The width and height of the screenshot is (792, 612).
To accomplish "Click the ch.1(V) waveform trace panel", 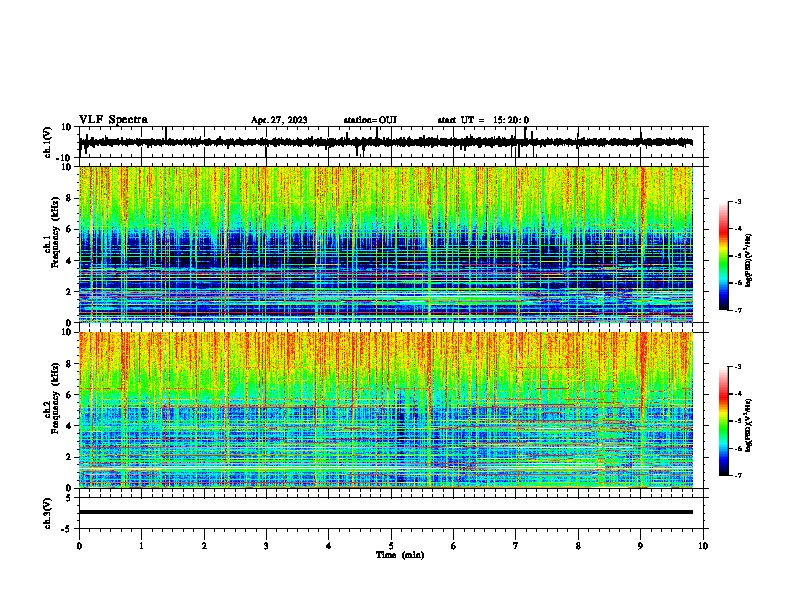I will point(390,142).
